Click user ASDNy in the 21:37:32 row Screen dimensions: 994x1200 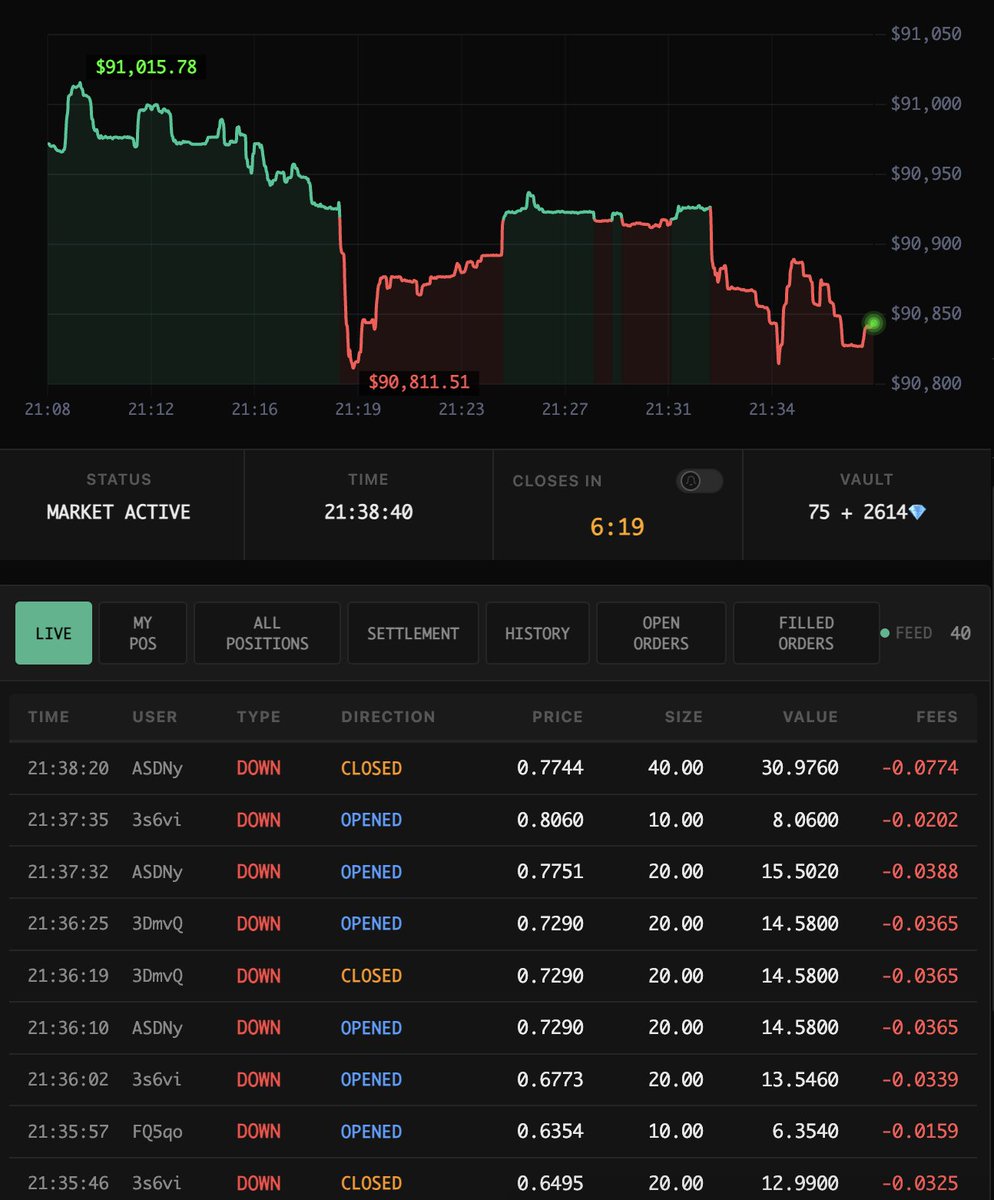tap(158, 872)
